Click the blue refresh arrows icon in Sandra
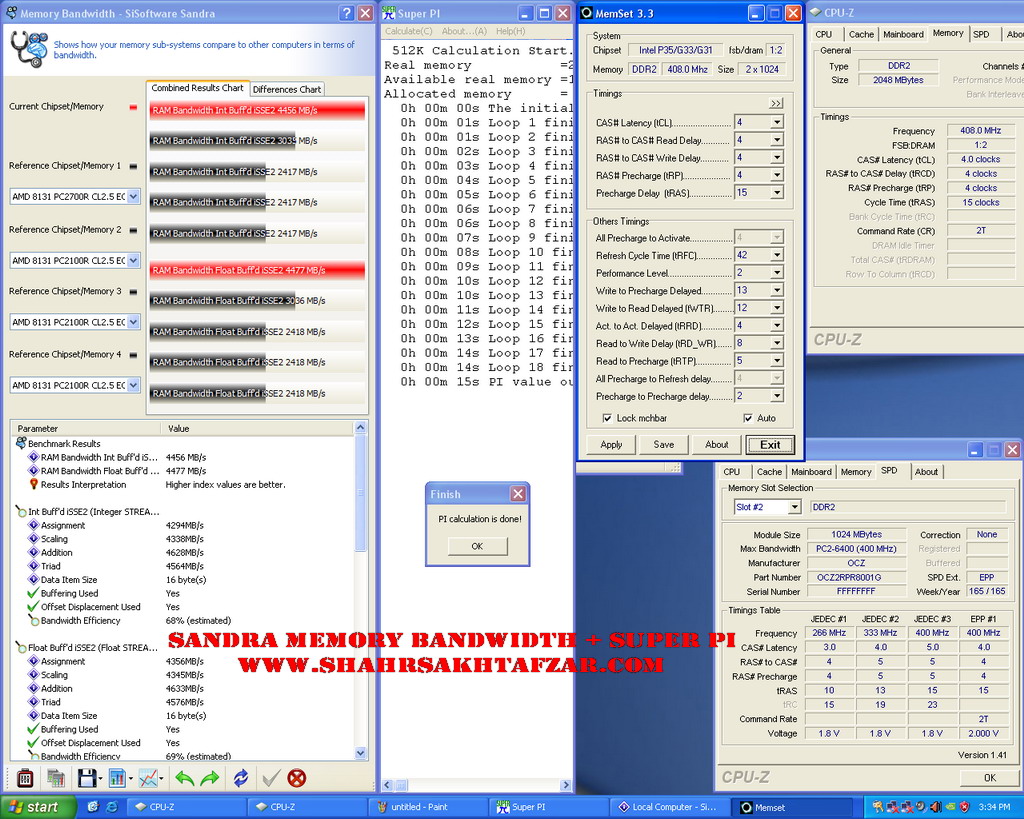The width and height of the screenshot is (1024, 819). [241, 778]
